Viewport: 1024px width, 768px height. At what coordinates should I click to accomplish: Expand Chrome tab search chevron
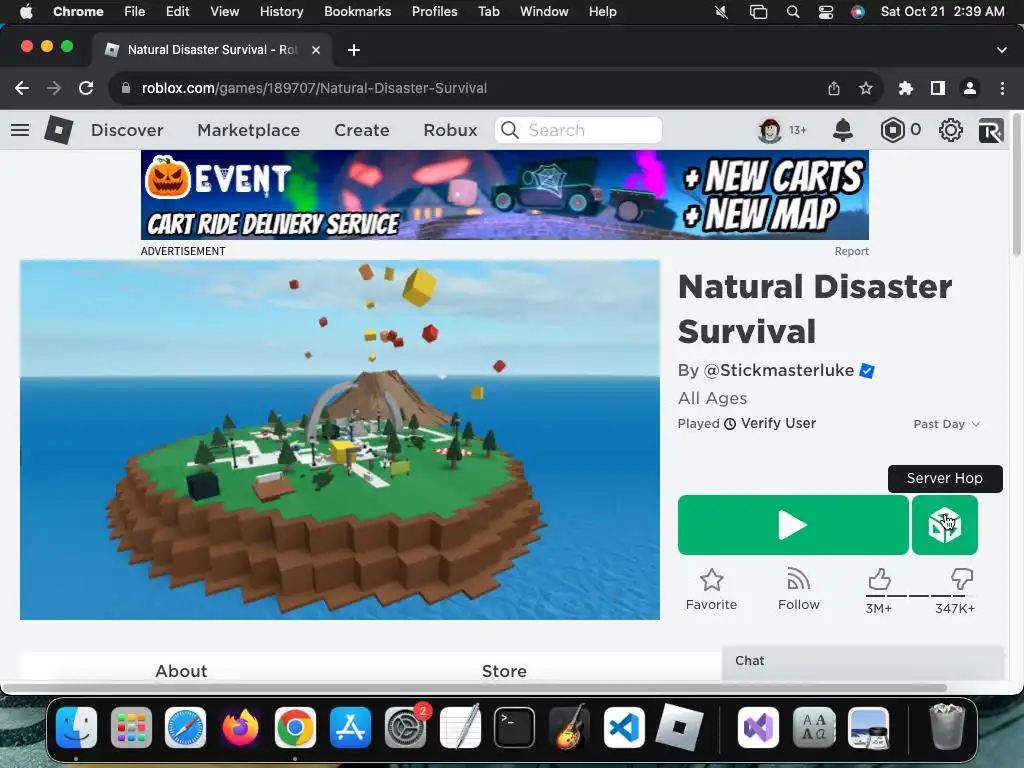pyautogui.click(x=1002, y=50)
